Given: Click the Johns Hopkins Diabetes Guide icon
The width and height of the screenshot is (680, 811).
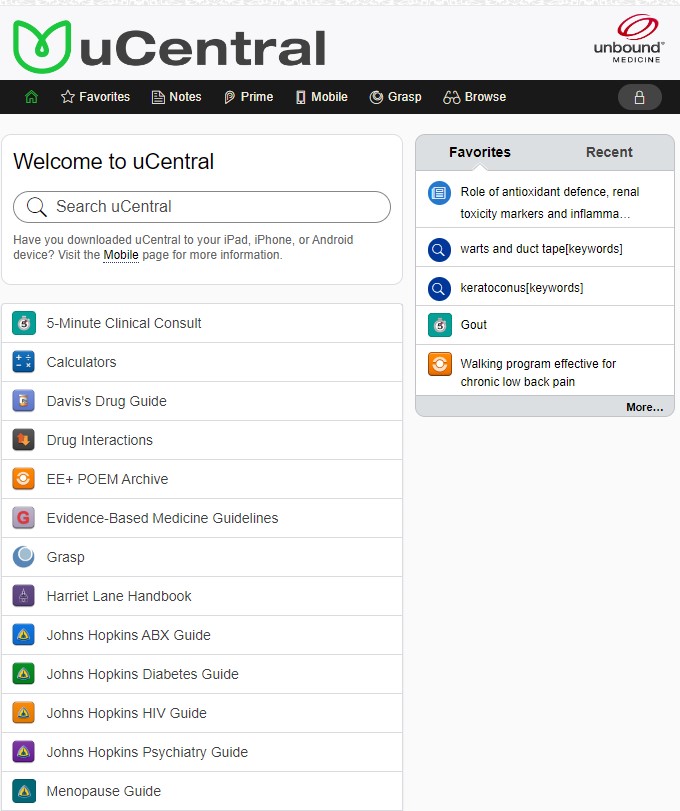Looking at the screenshot, I should (24, 674).
